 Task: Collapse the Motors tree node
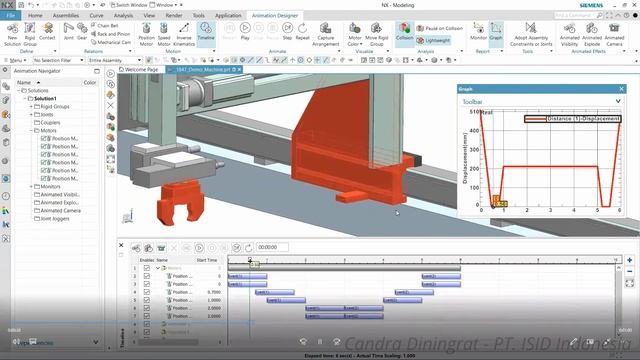(31, 131)
